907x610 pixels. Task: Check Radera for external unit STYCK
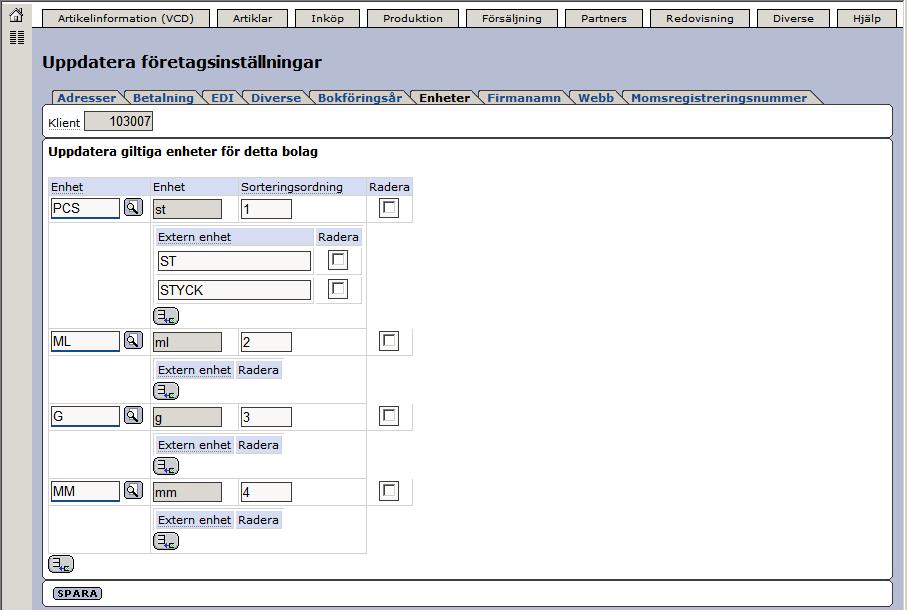tap(338, 289)
